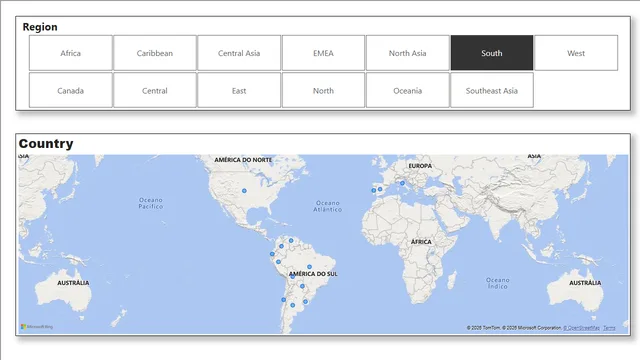Select the data point over Italy
The height and width of the screenshot is (360, 640).
pos(402,183)
